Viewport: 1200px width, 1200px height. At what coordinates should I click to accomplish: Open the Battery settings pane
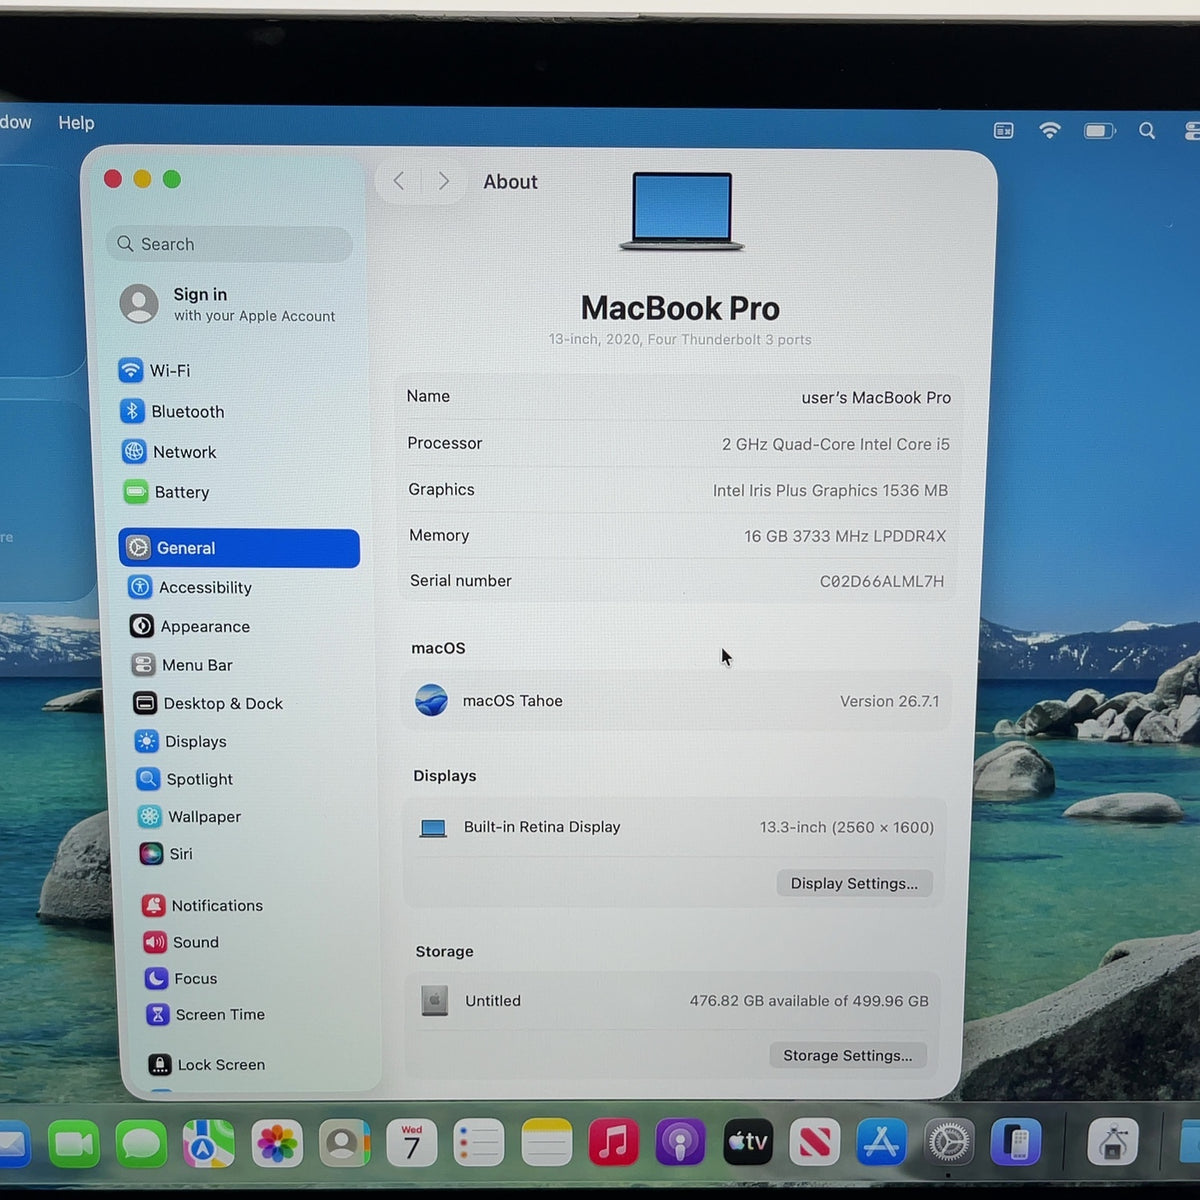pos(166,492)
